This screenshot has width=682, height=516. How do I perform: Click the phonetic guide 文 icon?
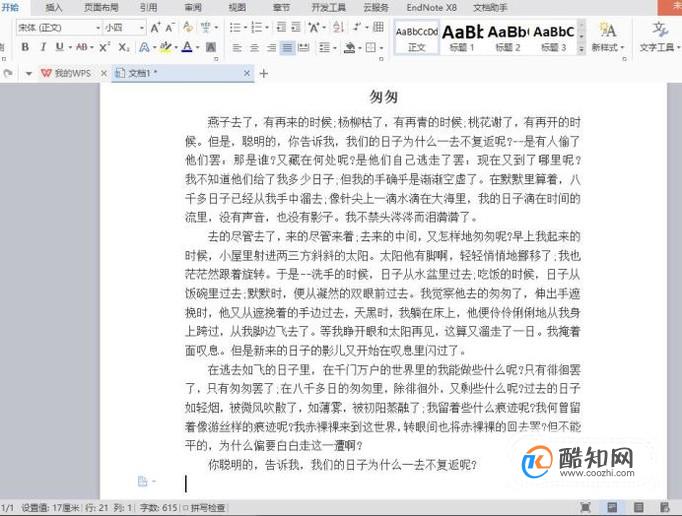click(x=205, y=27)
